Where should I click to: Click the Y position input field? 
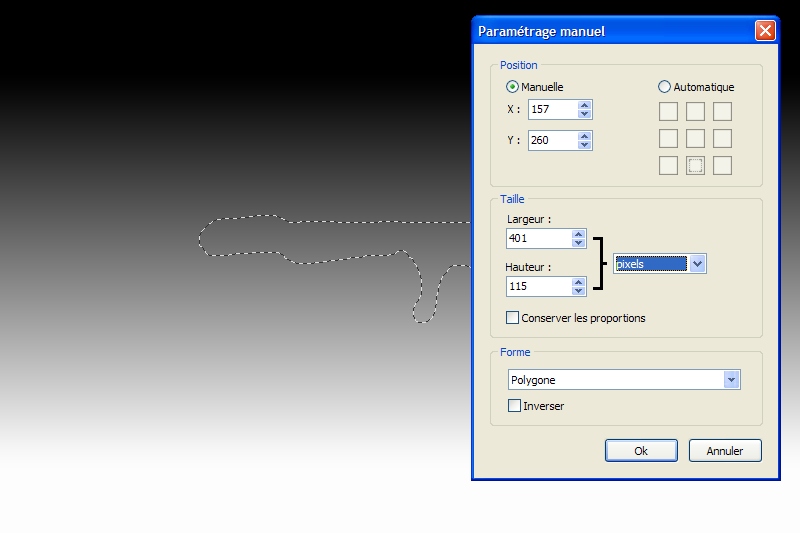(x=553, y=141)
